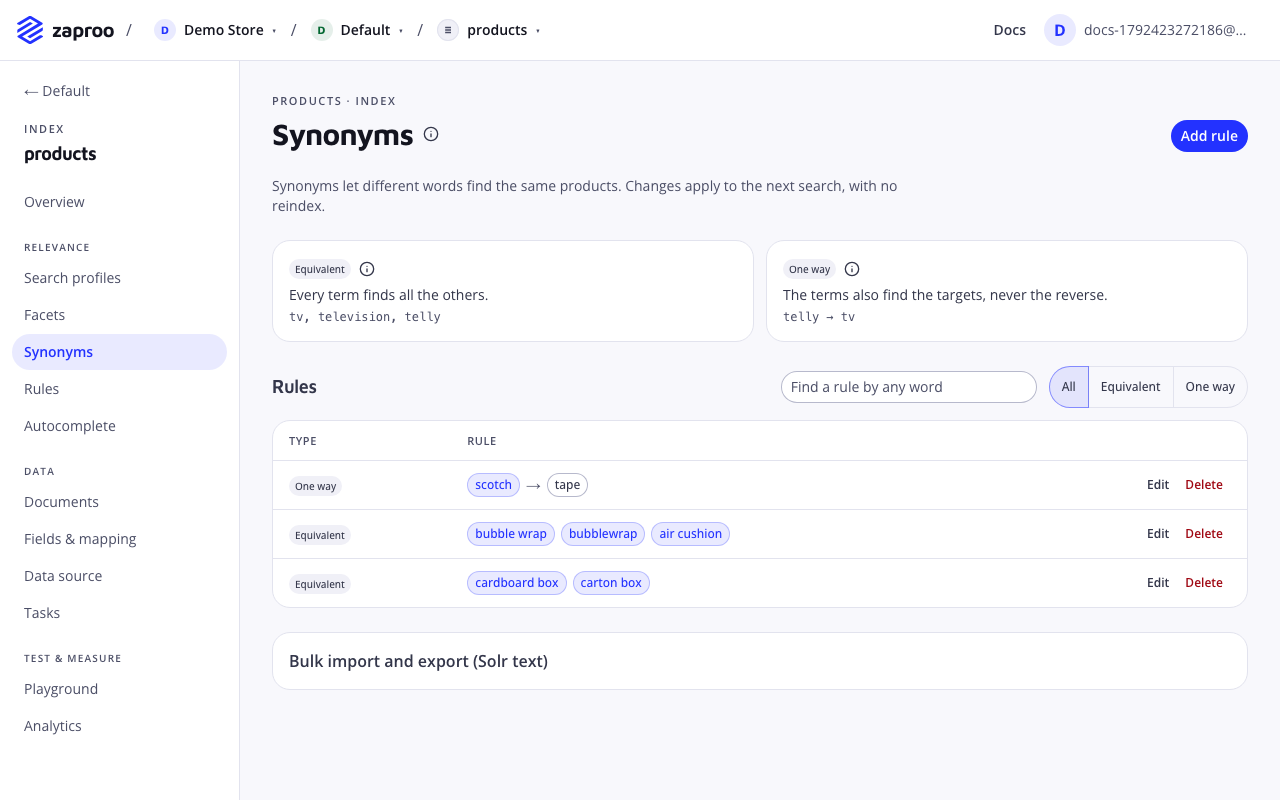Open the Playground page
The image size is (1280, 800).
pos(119,689)
